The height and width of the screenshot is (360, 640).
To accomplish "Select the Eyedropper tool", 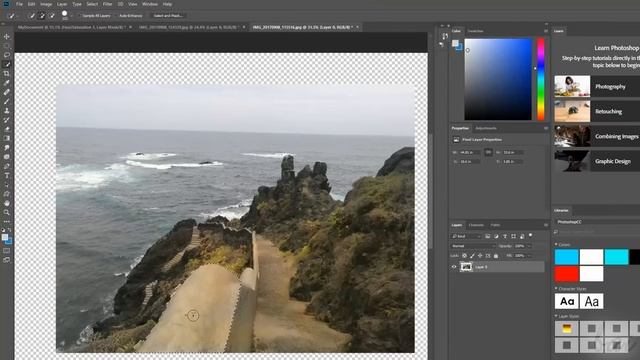I will [x=7, y=83].
